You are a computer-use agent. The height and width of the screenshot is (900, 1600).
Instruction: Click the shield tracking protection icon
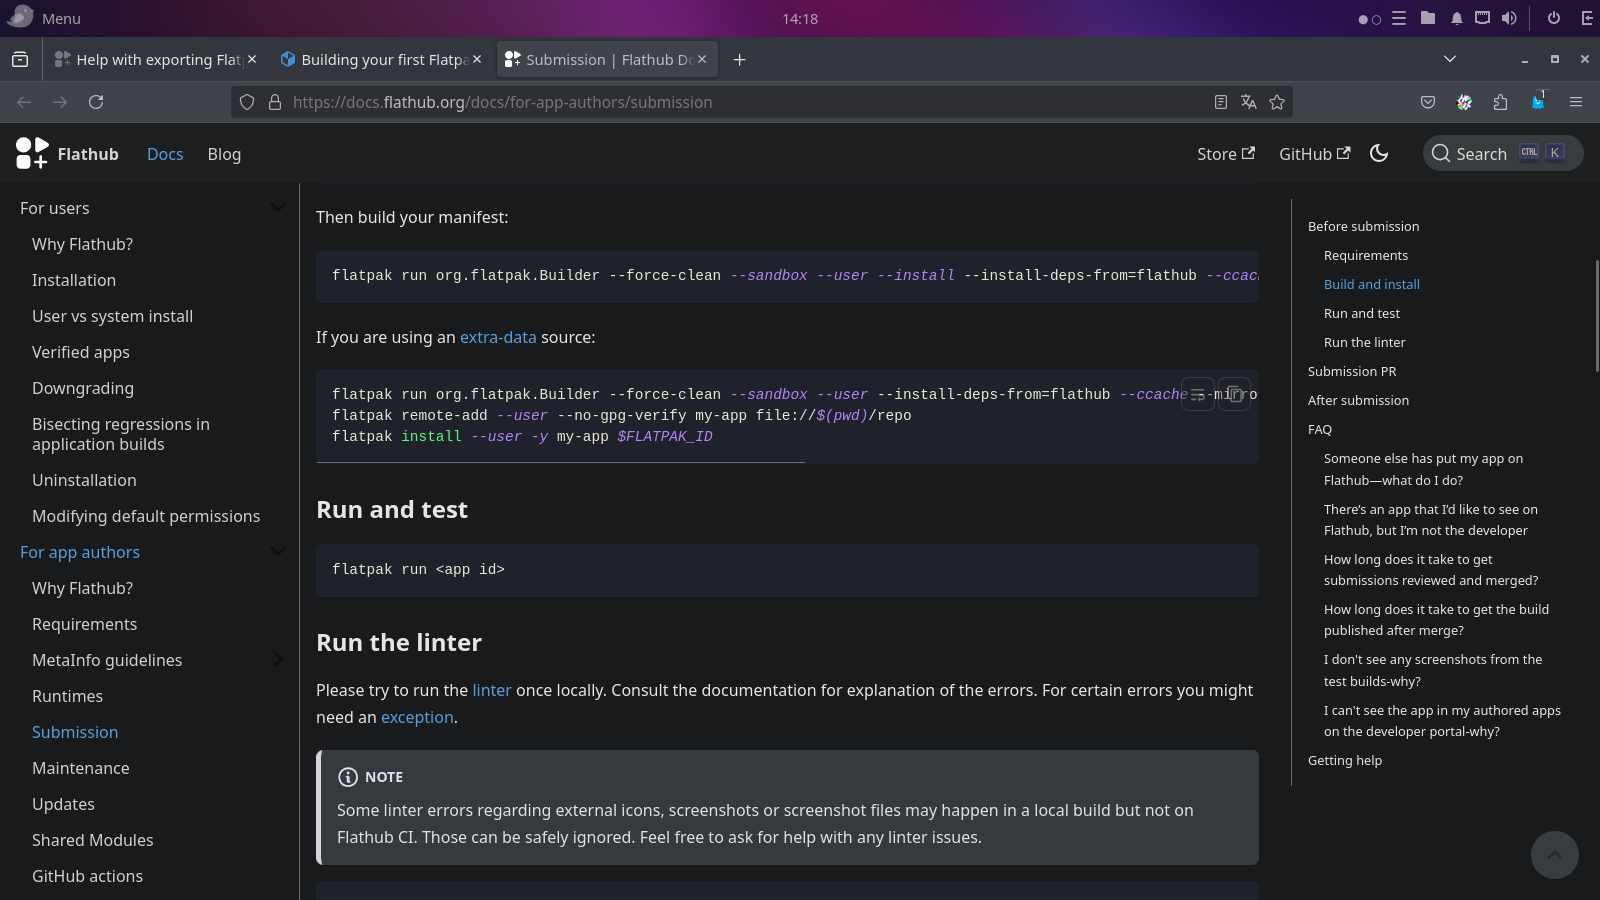[247, 102]
